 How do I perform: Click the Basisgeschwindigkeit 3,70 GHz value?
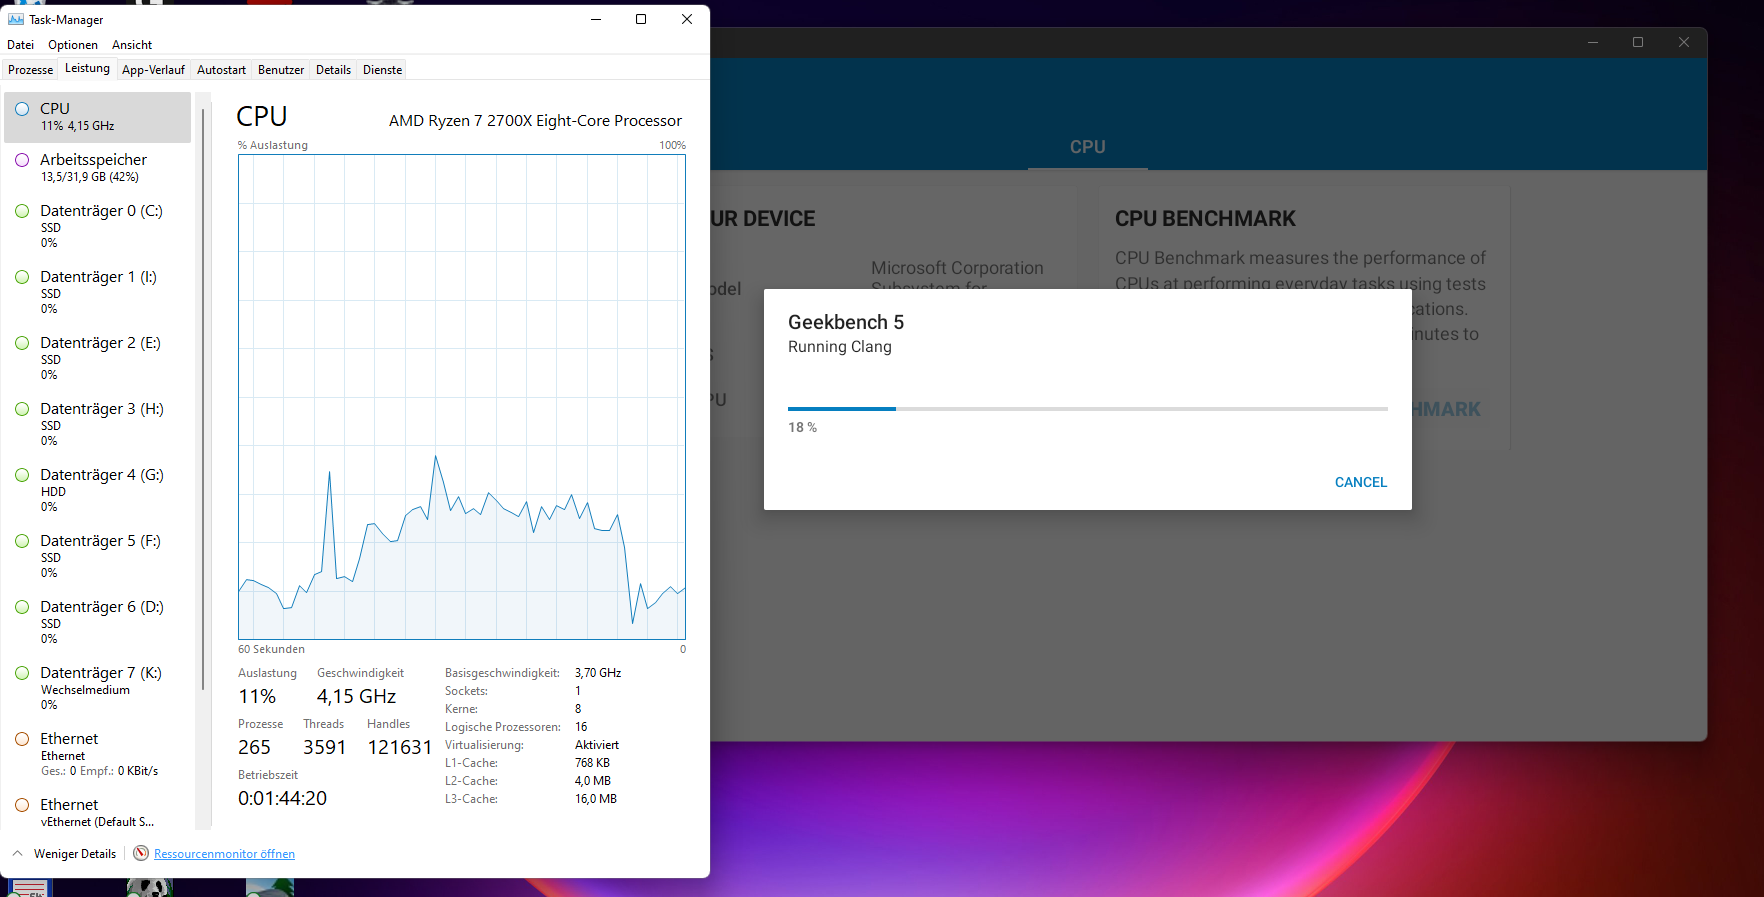tap(598, 673)
